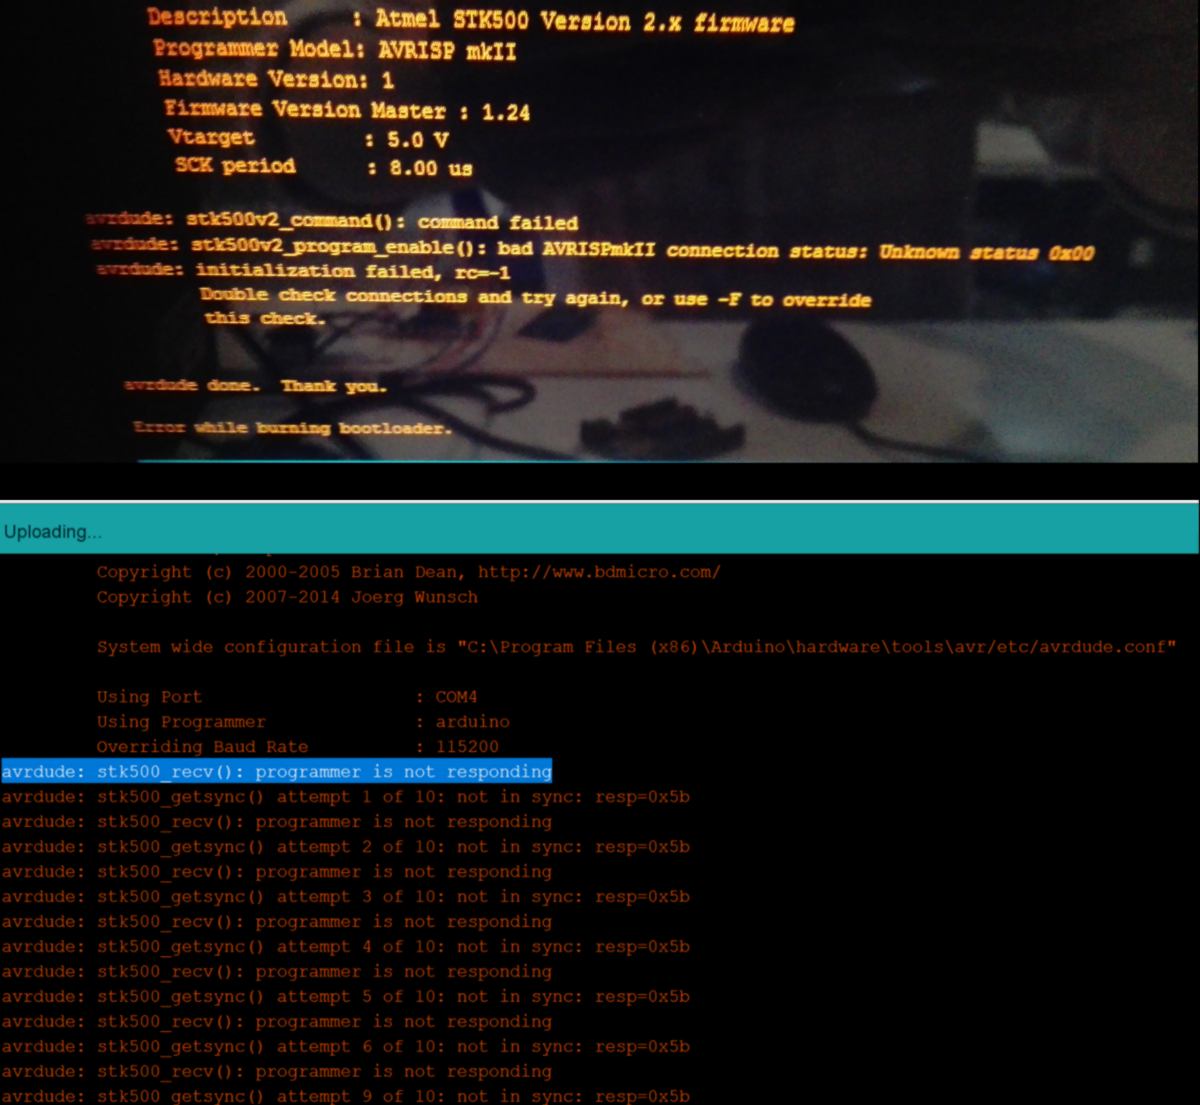The image size is (1200, 1105).
Task: Click the 'Description : Atmel STK500 Version 2.x firmware' line
Action: 470,19
